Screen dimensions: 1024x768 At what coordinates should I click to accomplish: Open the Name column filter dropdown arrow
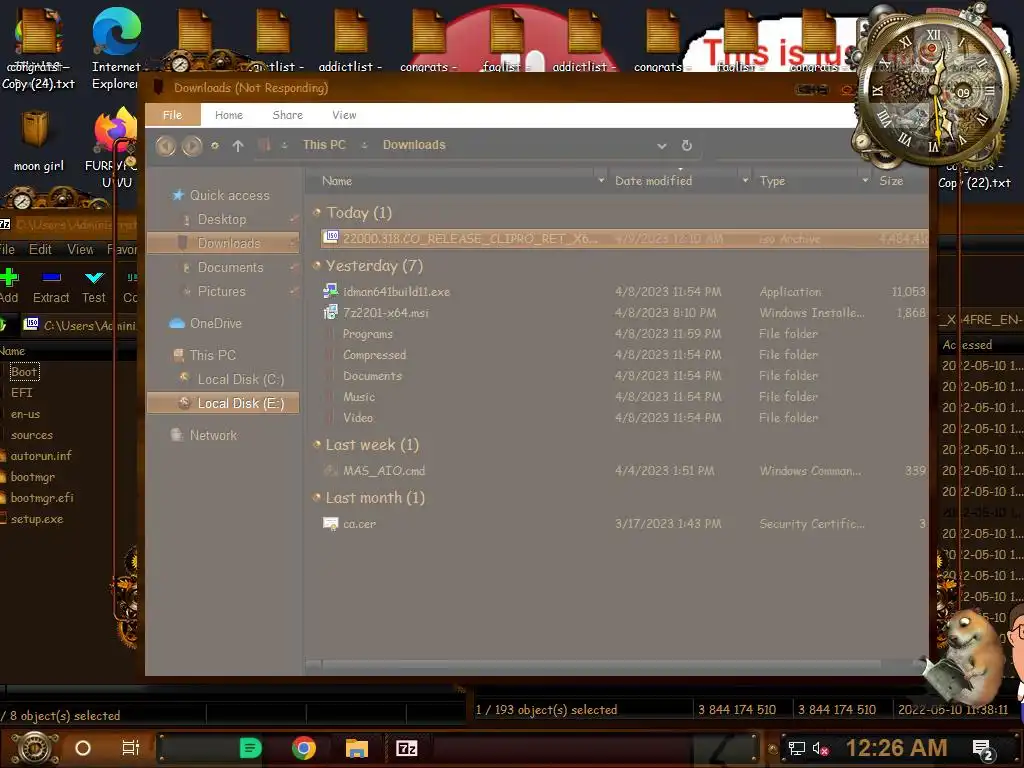coord(601,180)
